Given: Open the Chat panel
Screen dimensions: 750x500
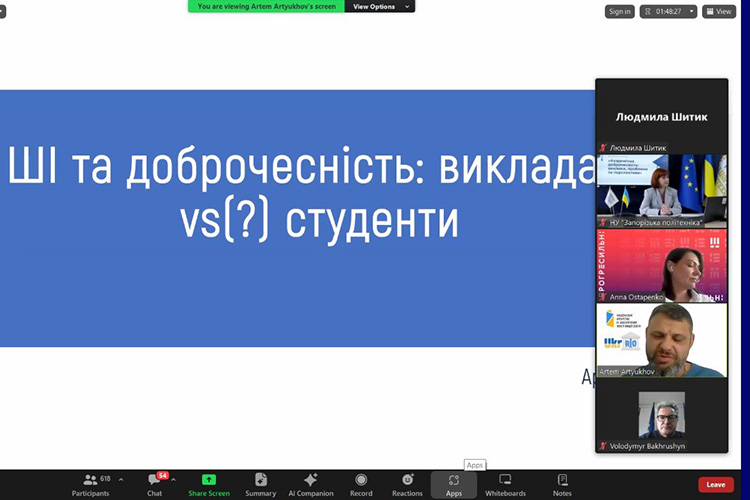Looking at the screenshot, I should tap(155, 484).
